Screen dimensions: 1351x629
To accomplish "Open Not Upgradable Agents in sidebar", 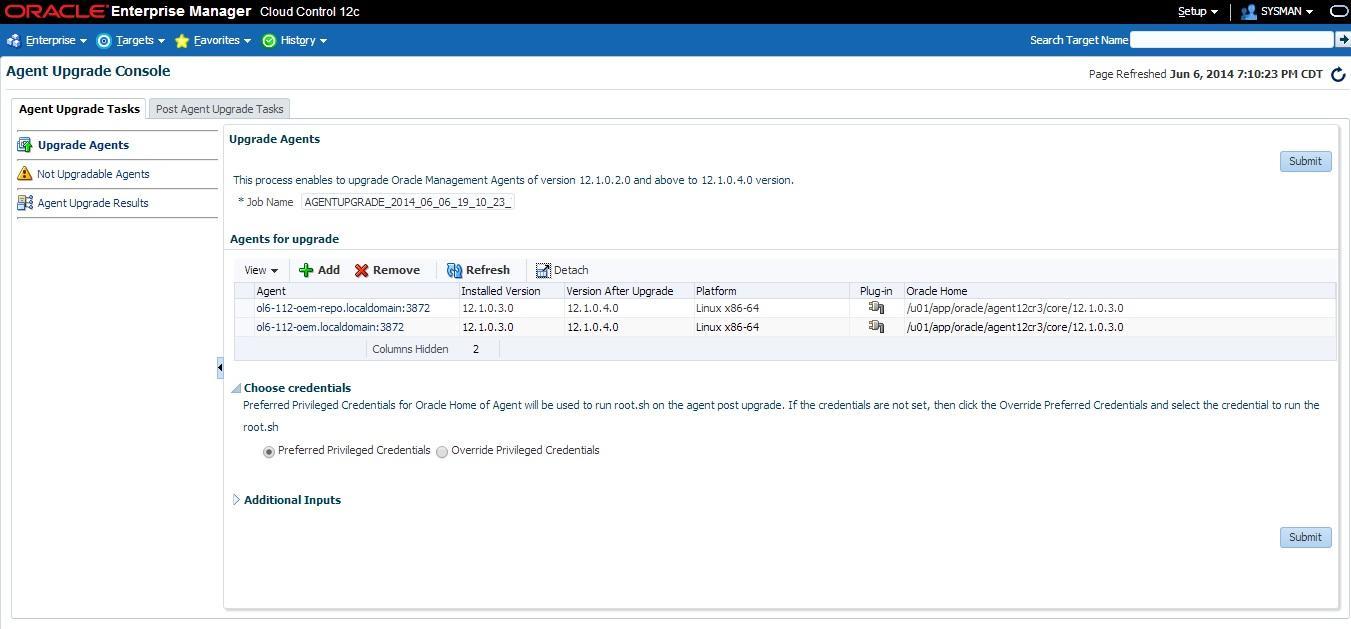I will click(x=93, y=174).
